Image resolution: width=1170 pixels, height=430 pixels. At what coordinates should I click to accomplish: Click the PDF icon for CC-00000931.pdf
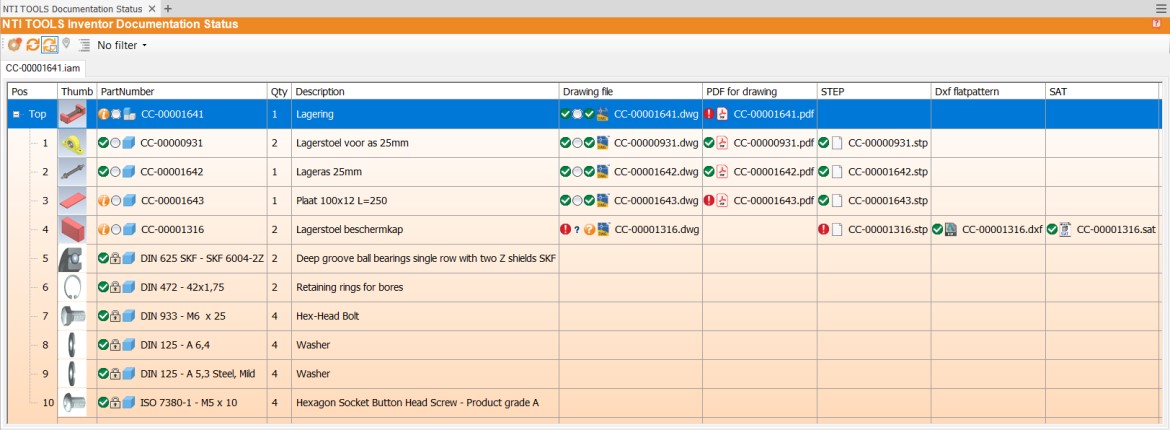723,143
